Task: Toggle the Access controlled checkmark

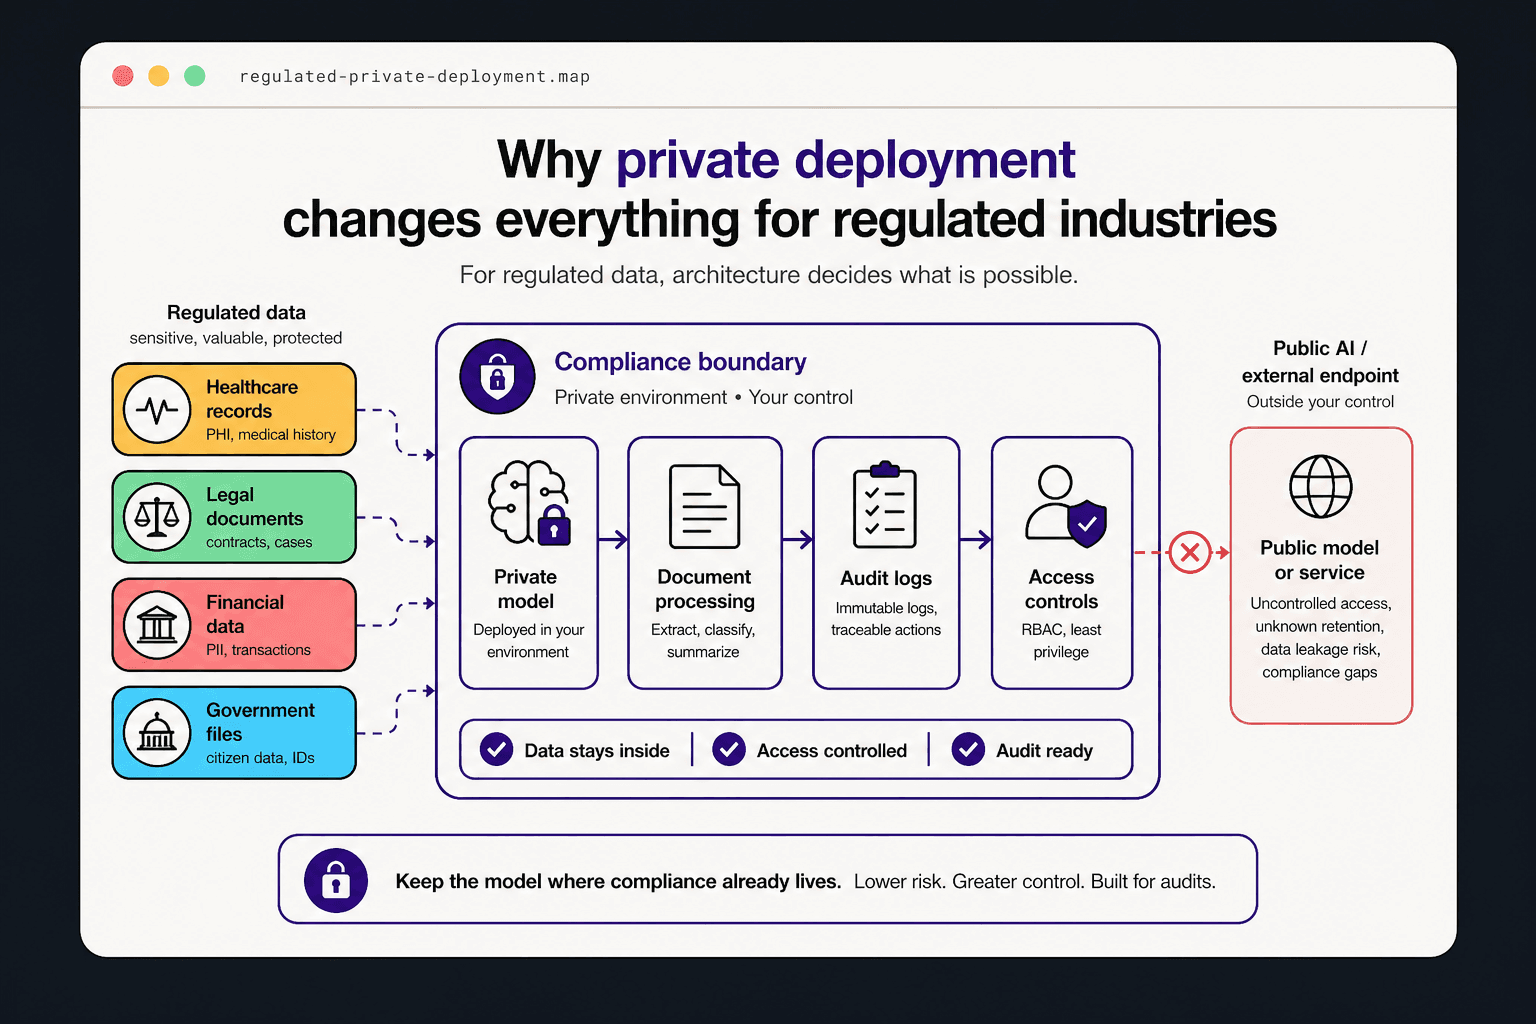Action: (x=730, y=749)
